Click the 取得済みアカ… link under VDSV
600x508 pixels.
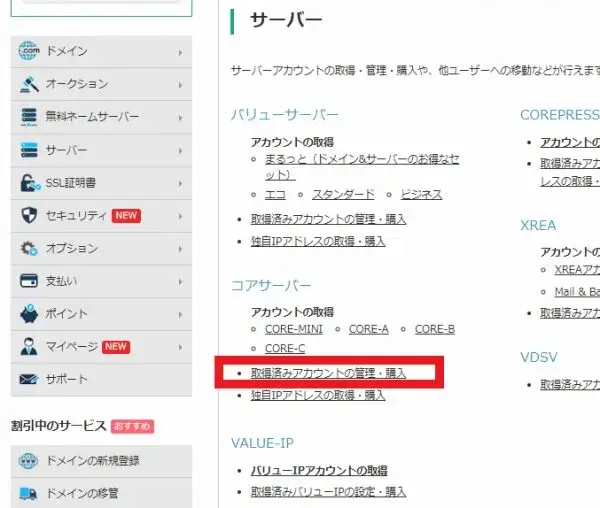click(570, 385)
